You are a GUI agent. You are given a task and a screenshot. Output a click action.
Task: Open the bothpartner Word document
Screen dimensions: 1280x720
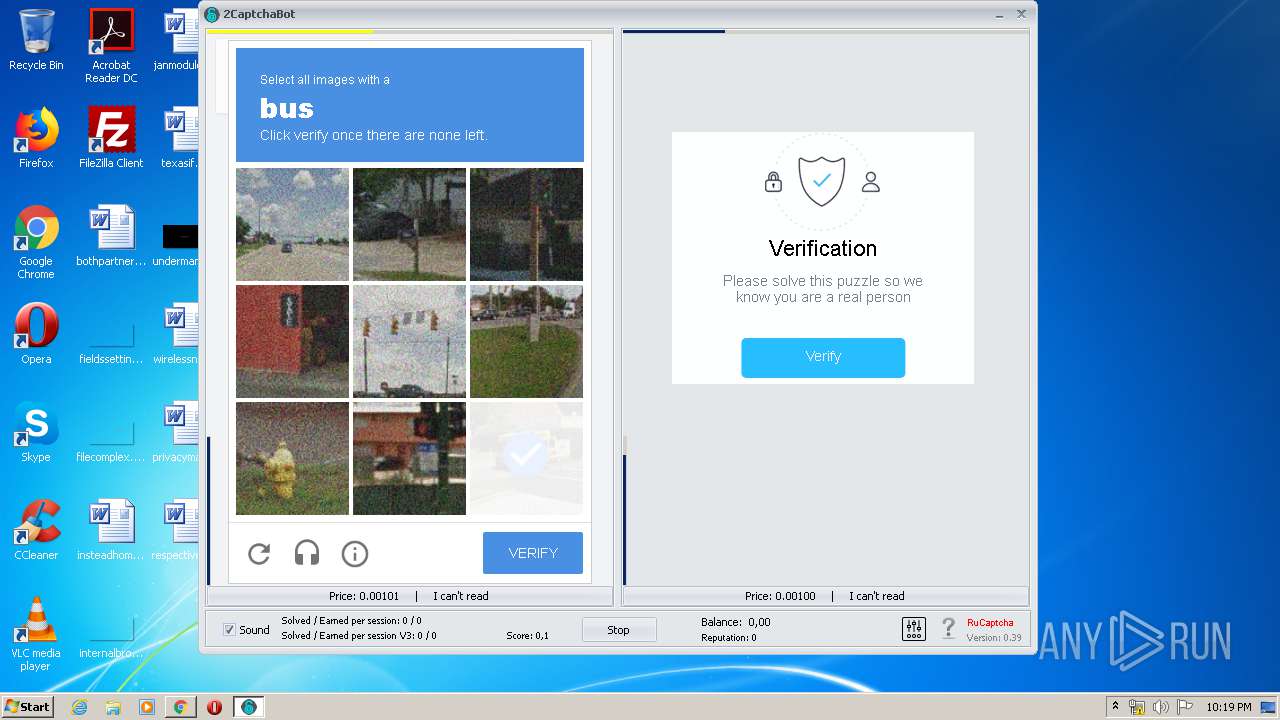[x=111, y=237]
